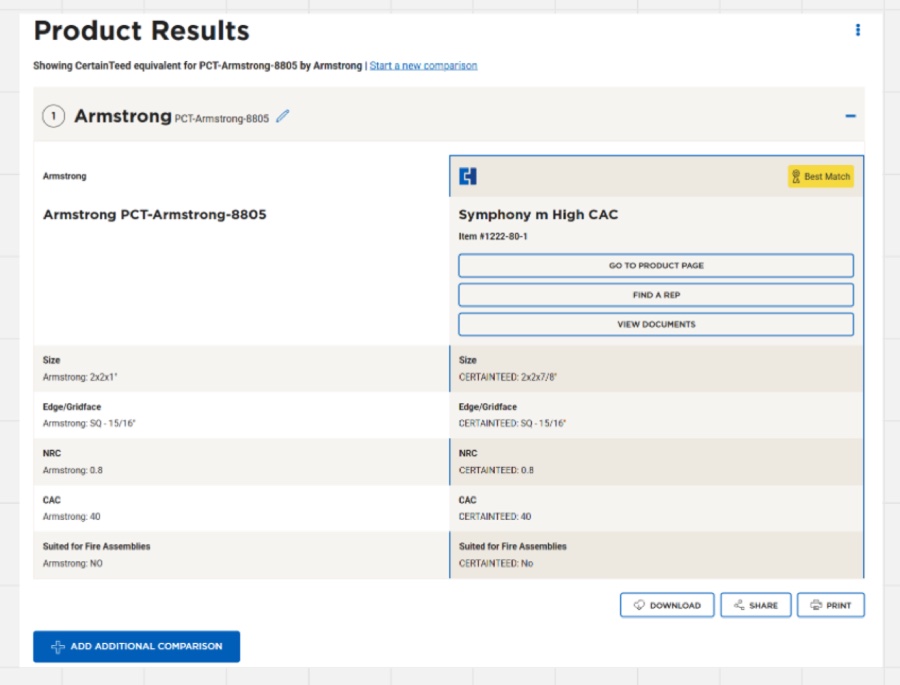Collapse the Armstrong comparison section
Viewport: 900px width, 685px height.
coord(850,116)
